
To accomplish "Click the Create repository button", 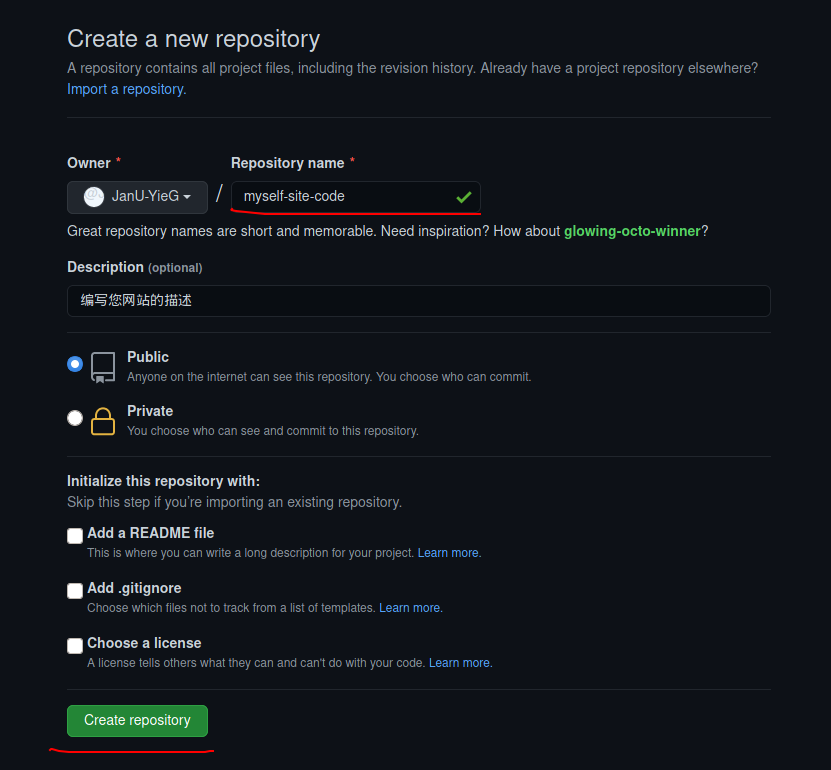I will click(136, 720).
